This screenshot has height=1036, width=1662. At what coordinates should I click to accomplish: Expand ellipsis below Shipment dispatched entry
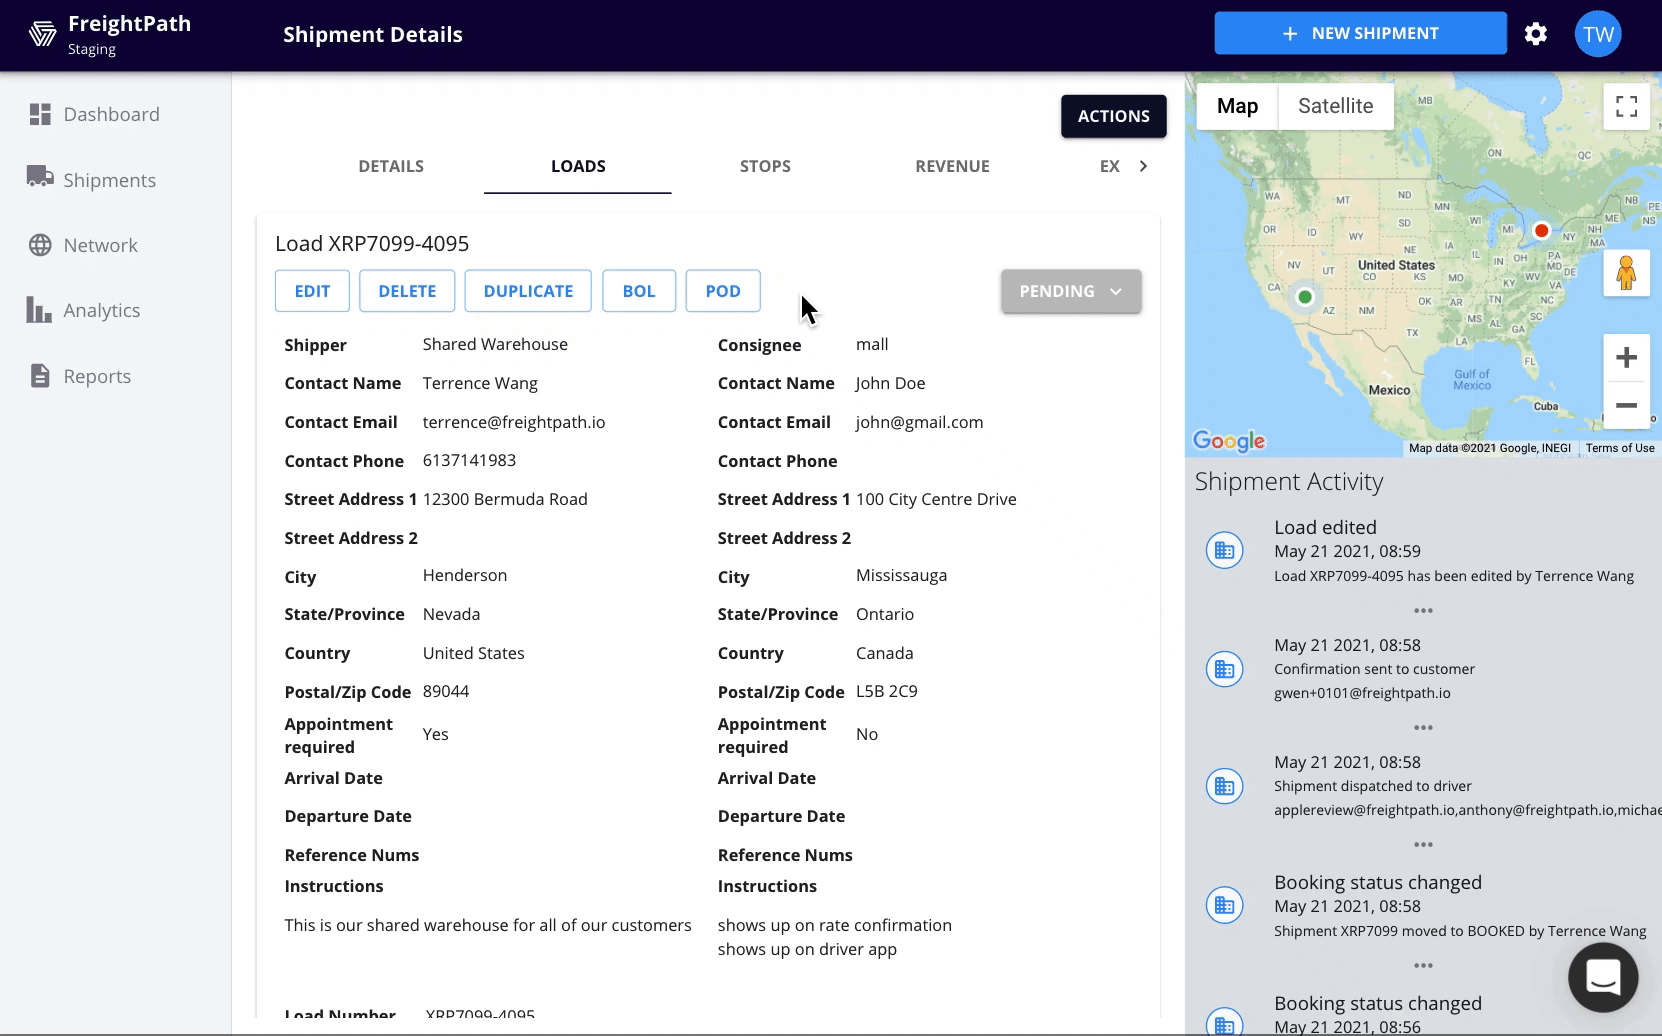tap(1423, 845)
